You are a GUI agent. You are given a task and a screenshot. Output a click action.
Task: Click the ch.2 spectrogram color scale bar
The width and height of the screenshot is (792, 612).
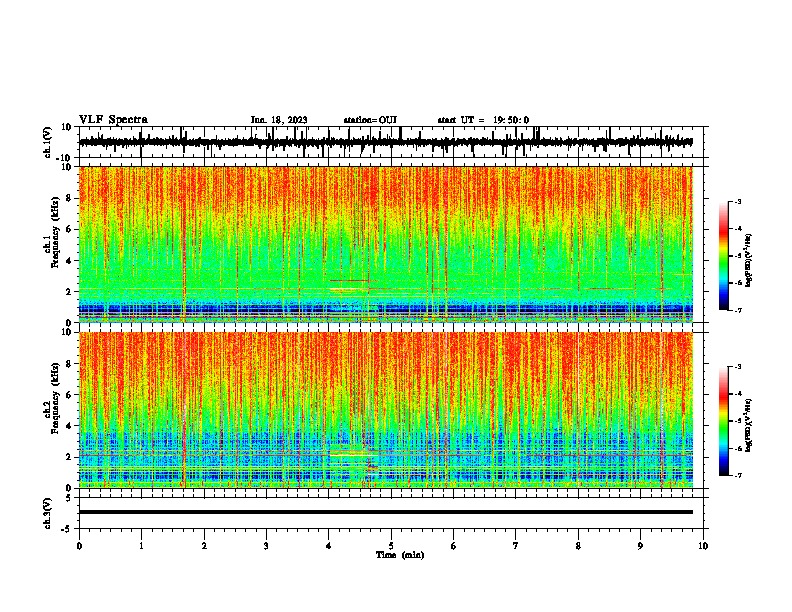click(x=724, y=421)
